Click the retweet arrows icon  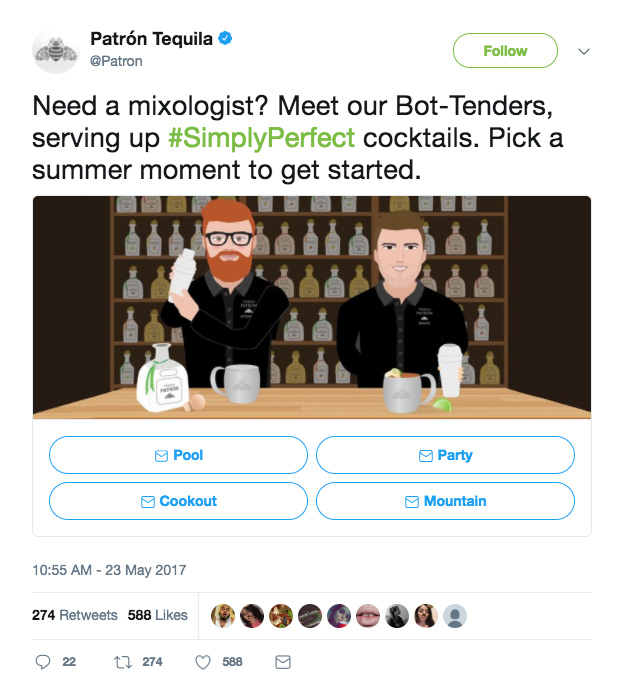pos(123,662)
